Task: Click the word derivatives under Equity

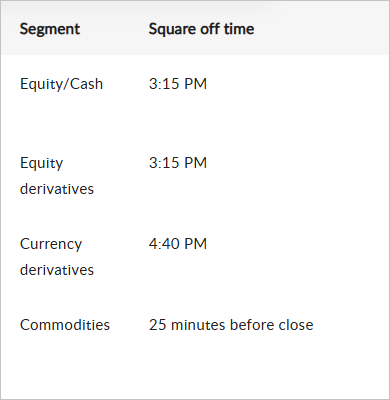Action: pos(57,189)
